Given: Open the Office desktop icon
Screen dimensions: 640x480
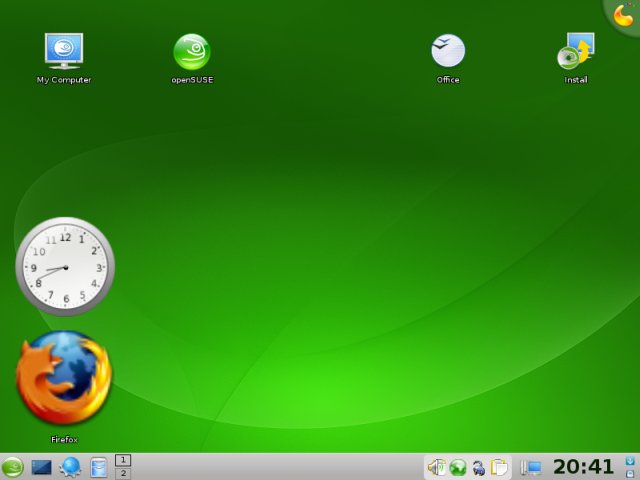Looking at the screenshot, I should (448, 51).
